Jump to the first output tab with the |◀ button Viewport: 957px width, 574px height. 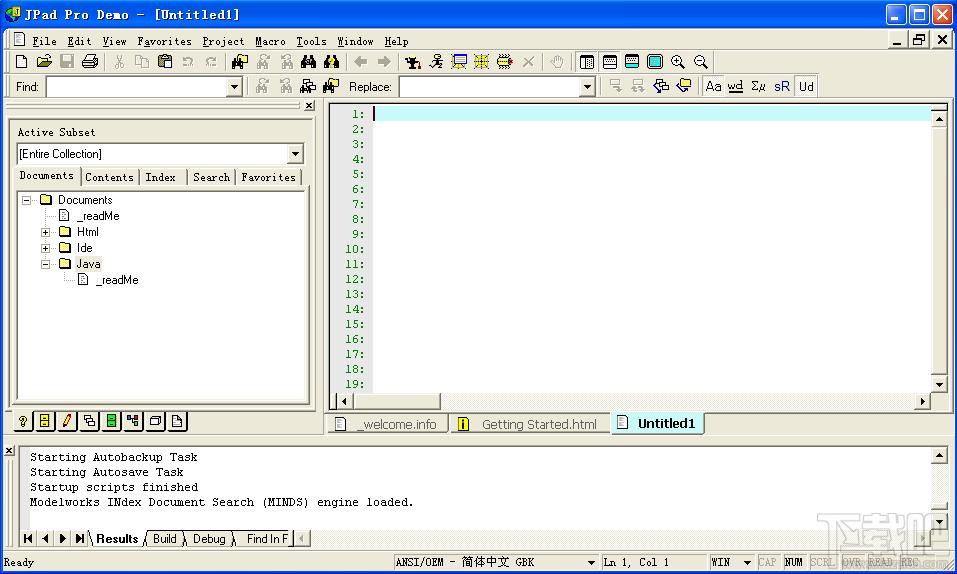coord(28,539)
